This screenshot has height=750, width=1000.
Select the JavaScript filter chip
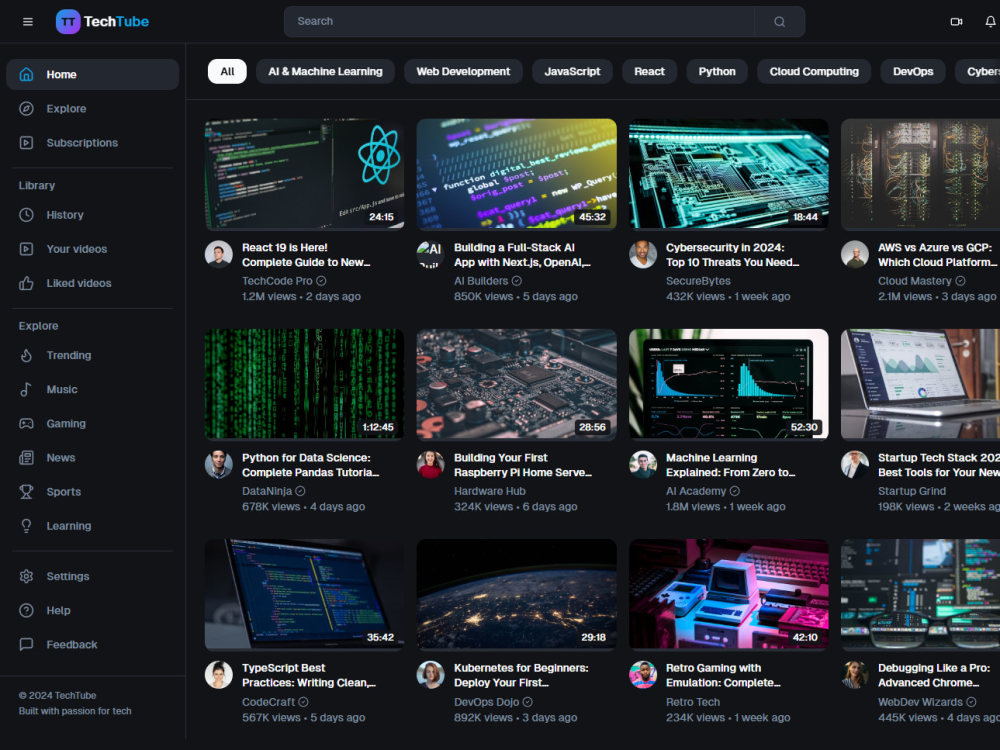point(572,71)
